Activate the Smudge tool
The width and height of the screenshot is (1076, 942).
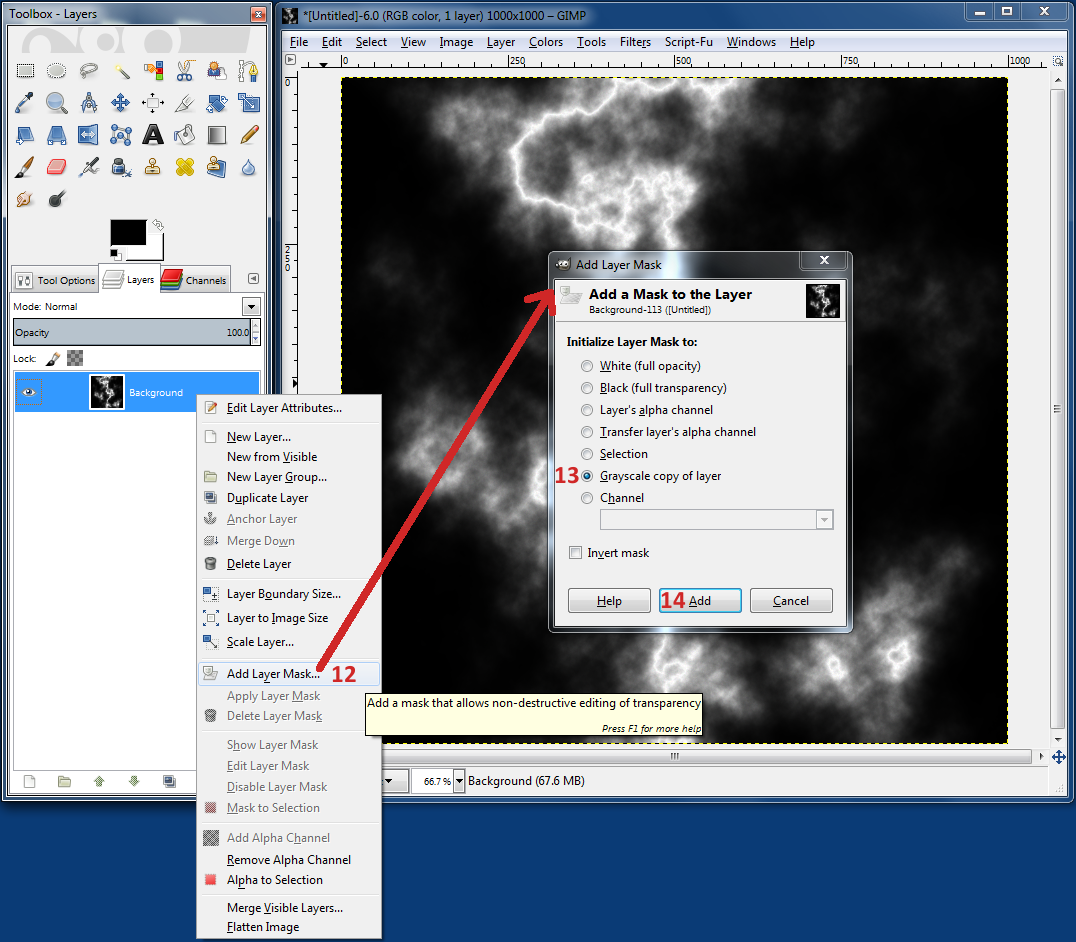pos(25,199)
